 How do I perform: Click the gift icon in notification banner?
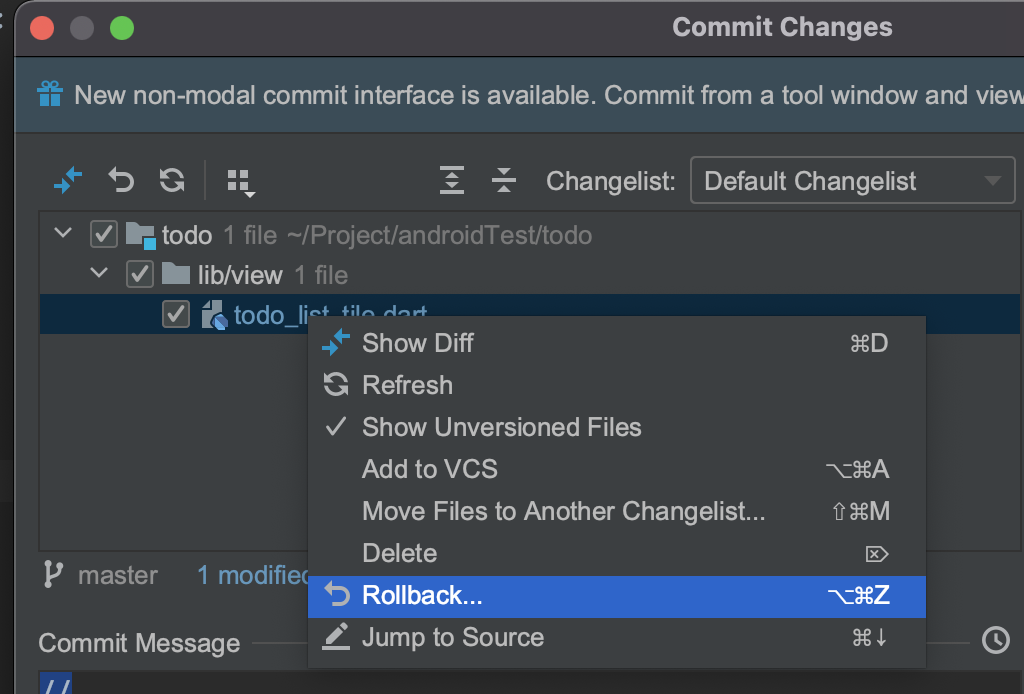tap(50, 95)
